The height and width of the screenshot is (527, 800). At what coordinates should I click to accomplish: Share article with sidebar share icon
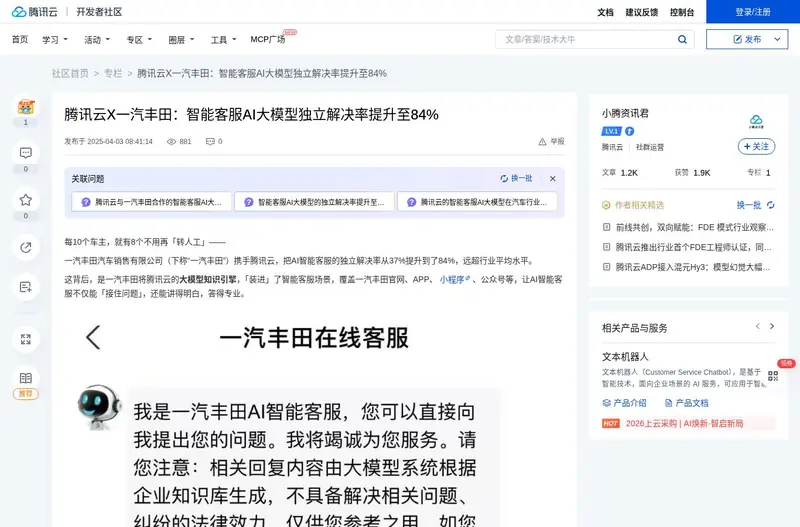[26, 247]
